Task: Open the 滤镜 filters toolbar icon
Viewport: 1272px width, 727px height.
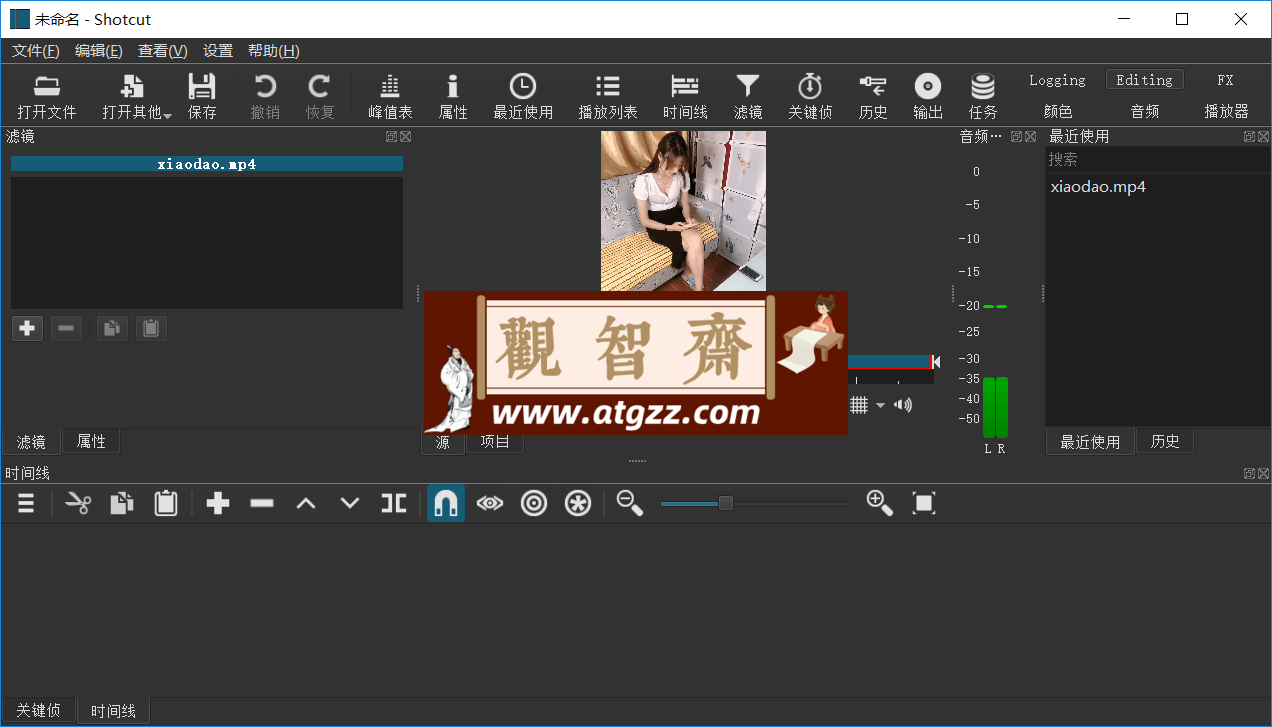Action: coord(748,97)
